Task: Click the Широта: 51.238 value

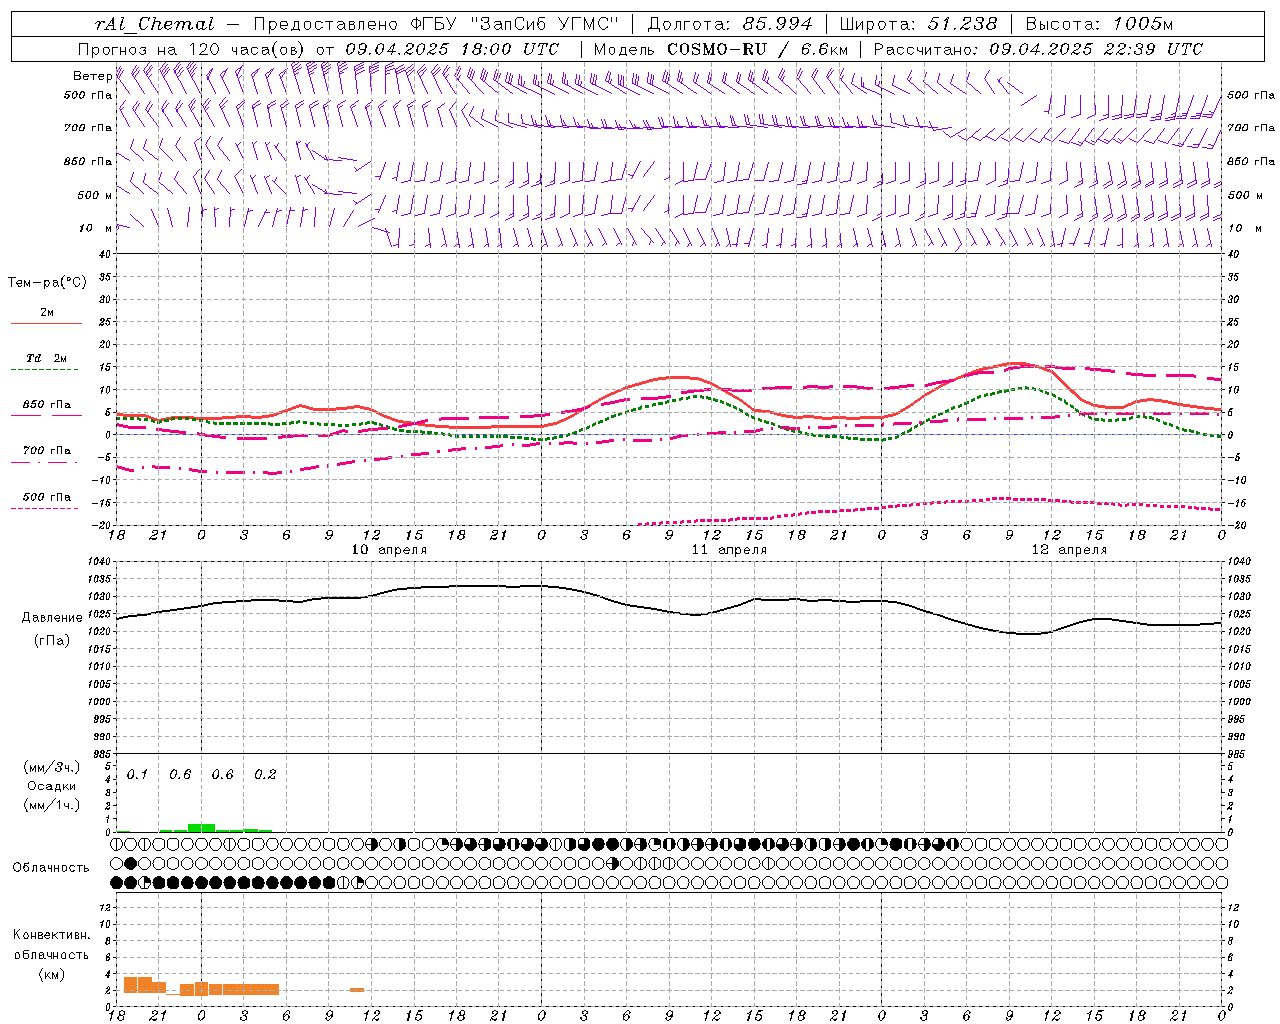Action: 918,24
